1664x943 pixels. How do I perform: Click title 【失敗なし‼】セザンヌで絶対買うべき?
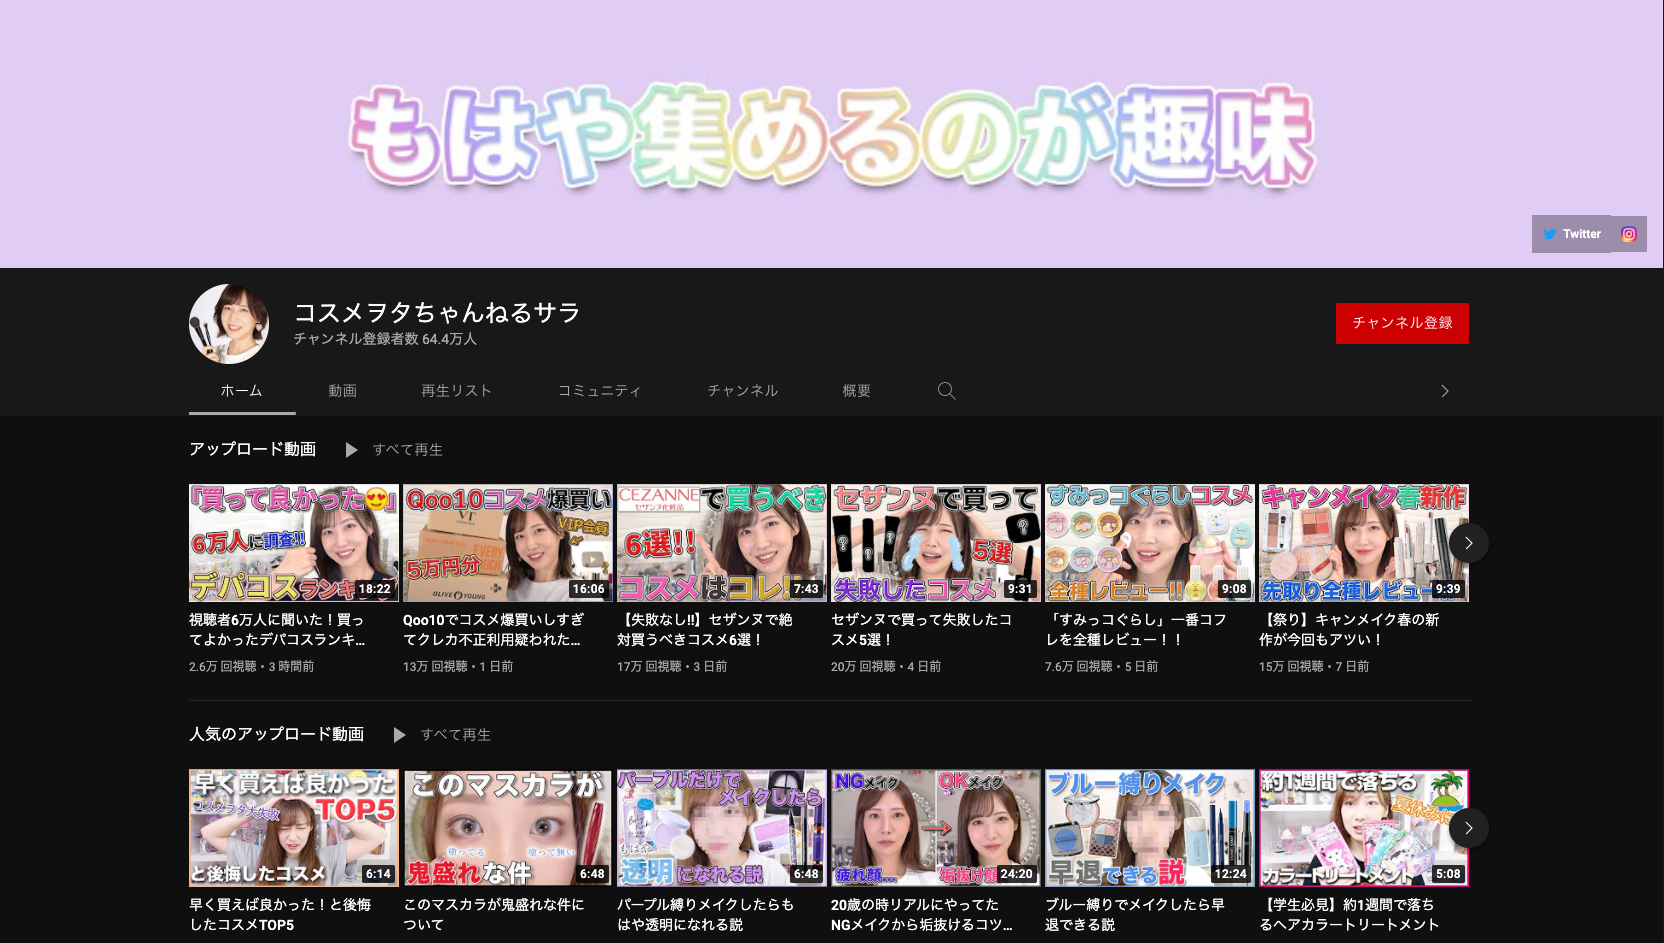point(705,629)
